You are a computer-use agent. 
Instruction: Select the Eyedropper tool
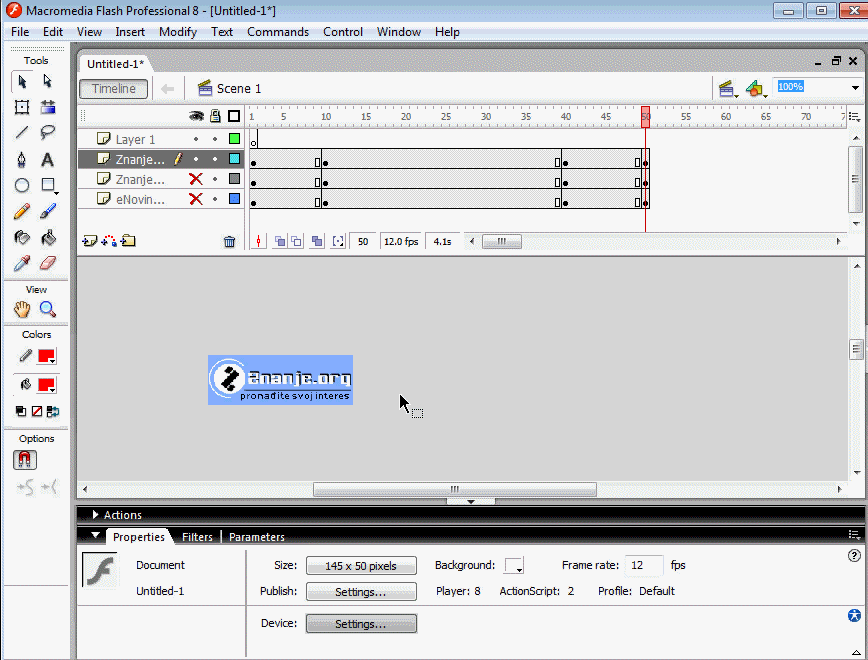[x=22, y=263]
